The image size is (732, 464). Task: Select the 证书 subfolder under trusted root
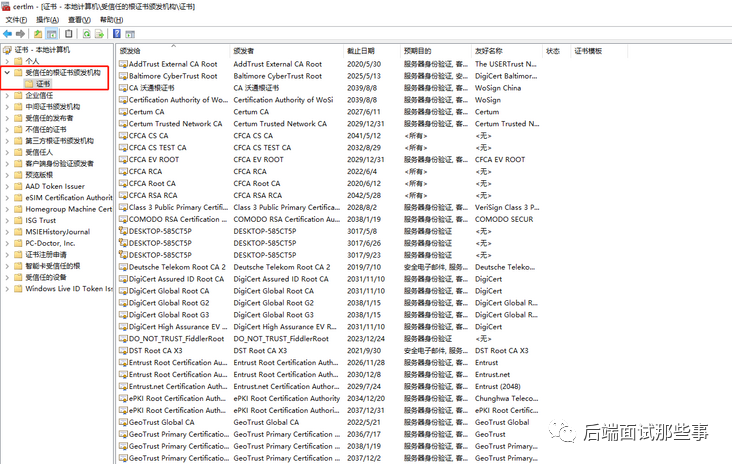pos(43,84)
